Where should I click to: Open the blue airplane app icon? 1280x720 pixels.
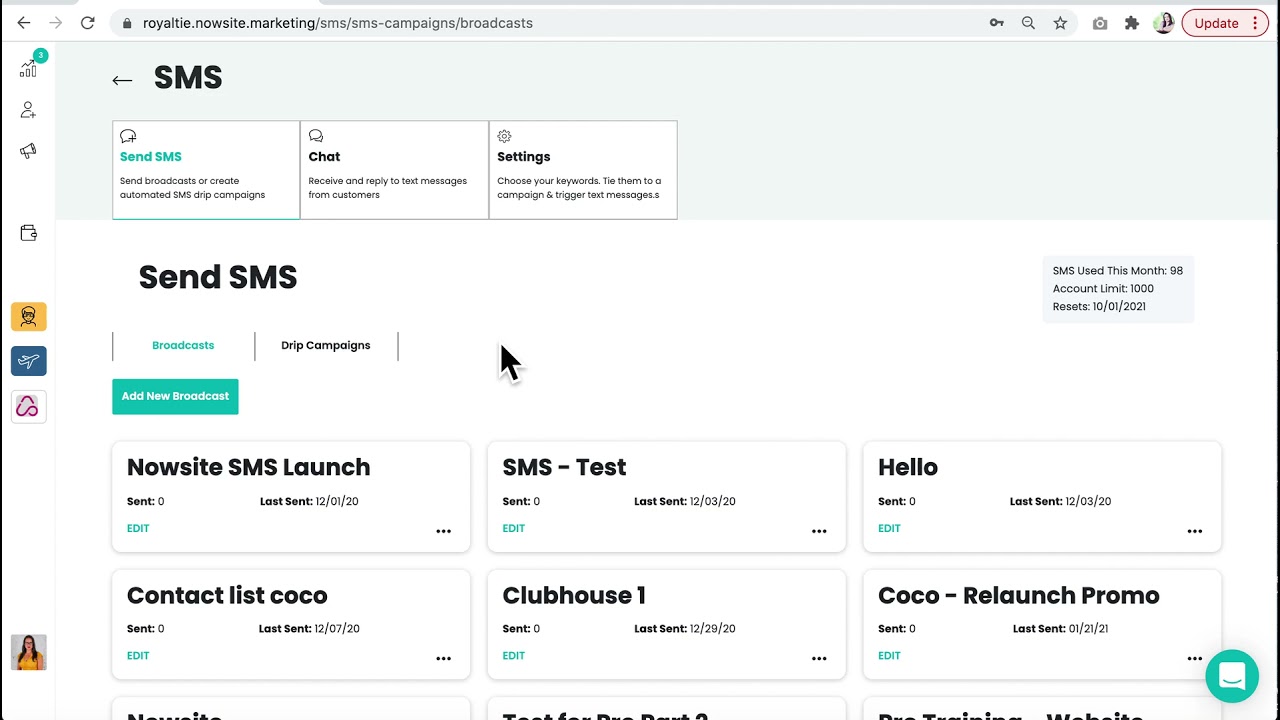click(29, 361)
